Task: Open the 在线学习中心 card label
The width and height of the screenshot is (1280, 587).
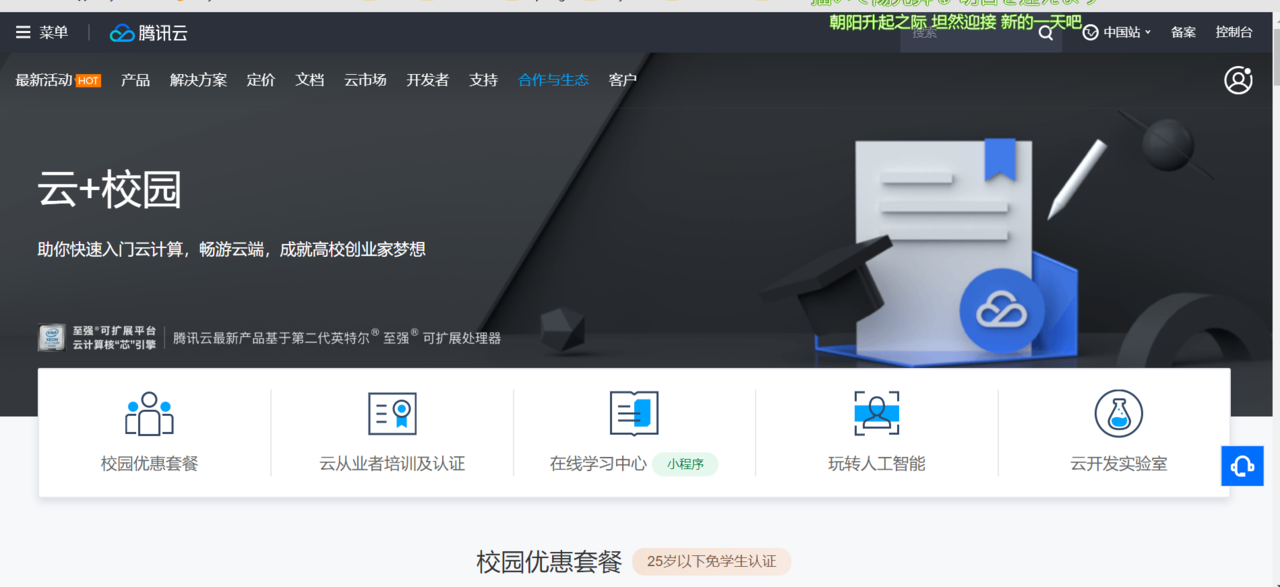Action: point(598,464)
